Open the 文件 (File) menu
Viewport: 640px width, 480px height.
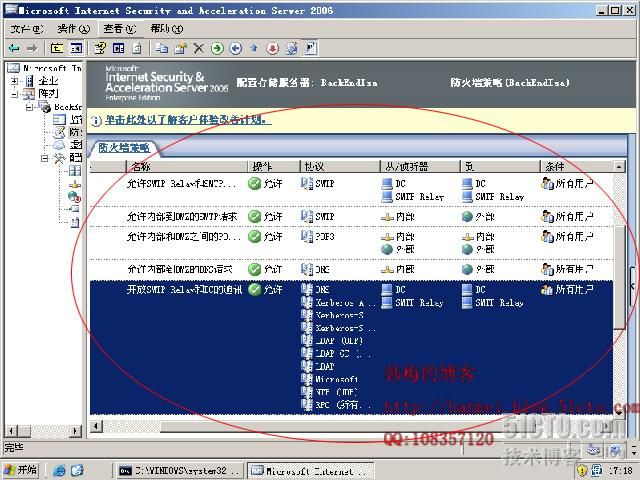coord(27,29)
